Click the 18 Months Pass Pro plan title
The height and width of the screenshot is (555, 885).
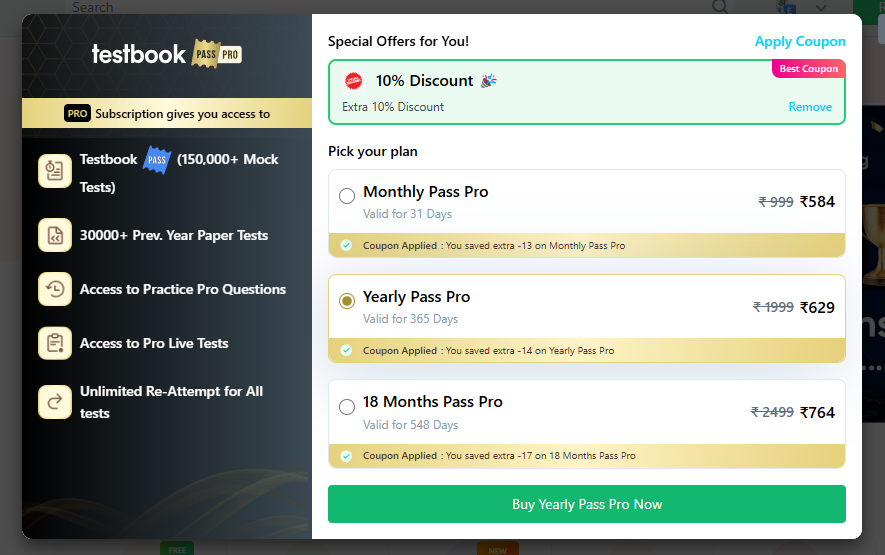(432, 402)
